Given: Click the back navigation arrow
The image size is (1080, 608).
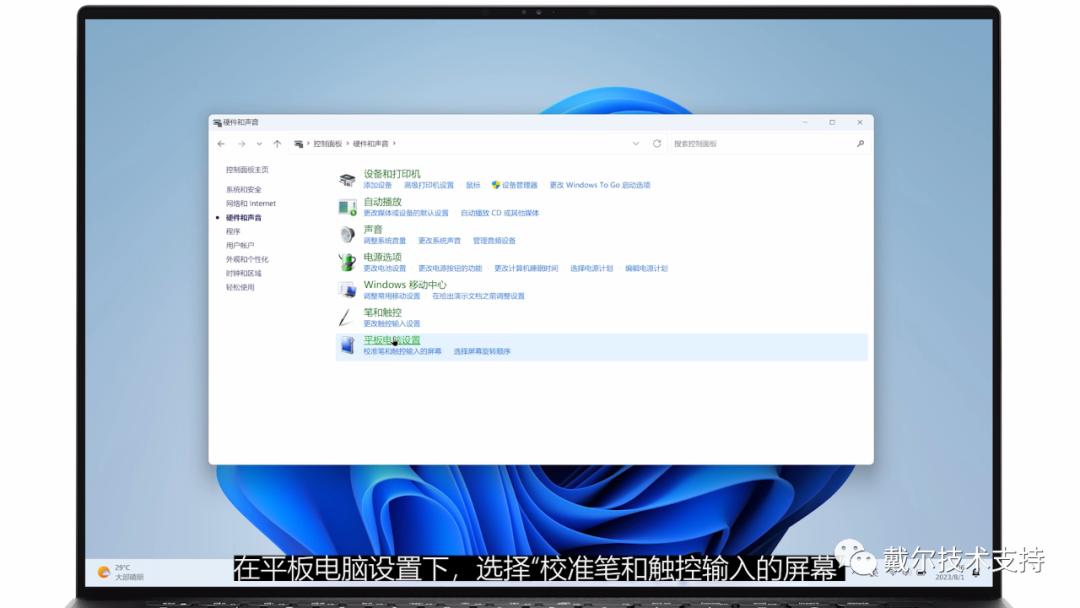Looking at the screenshot, I should tap(222, 143).
